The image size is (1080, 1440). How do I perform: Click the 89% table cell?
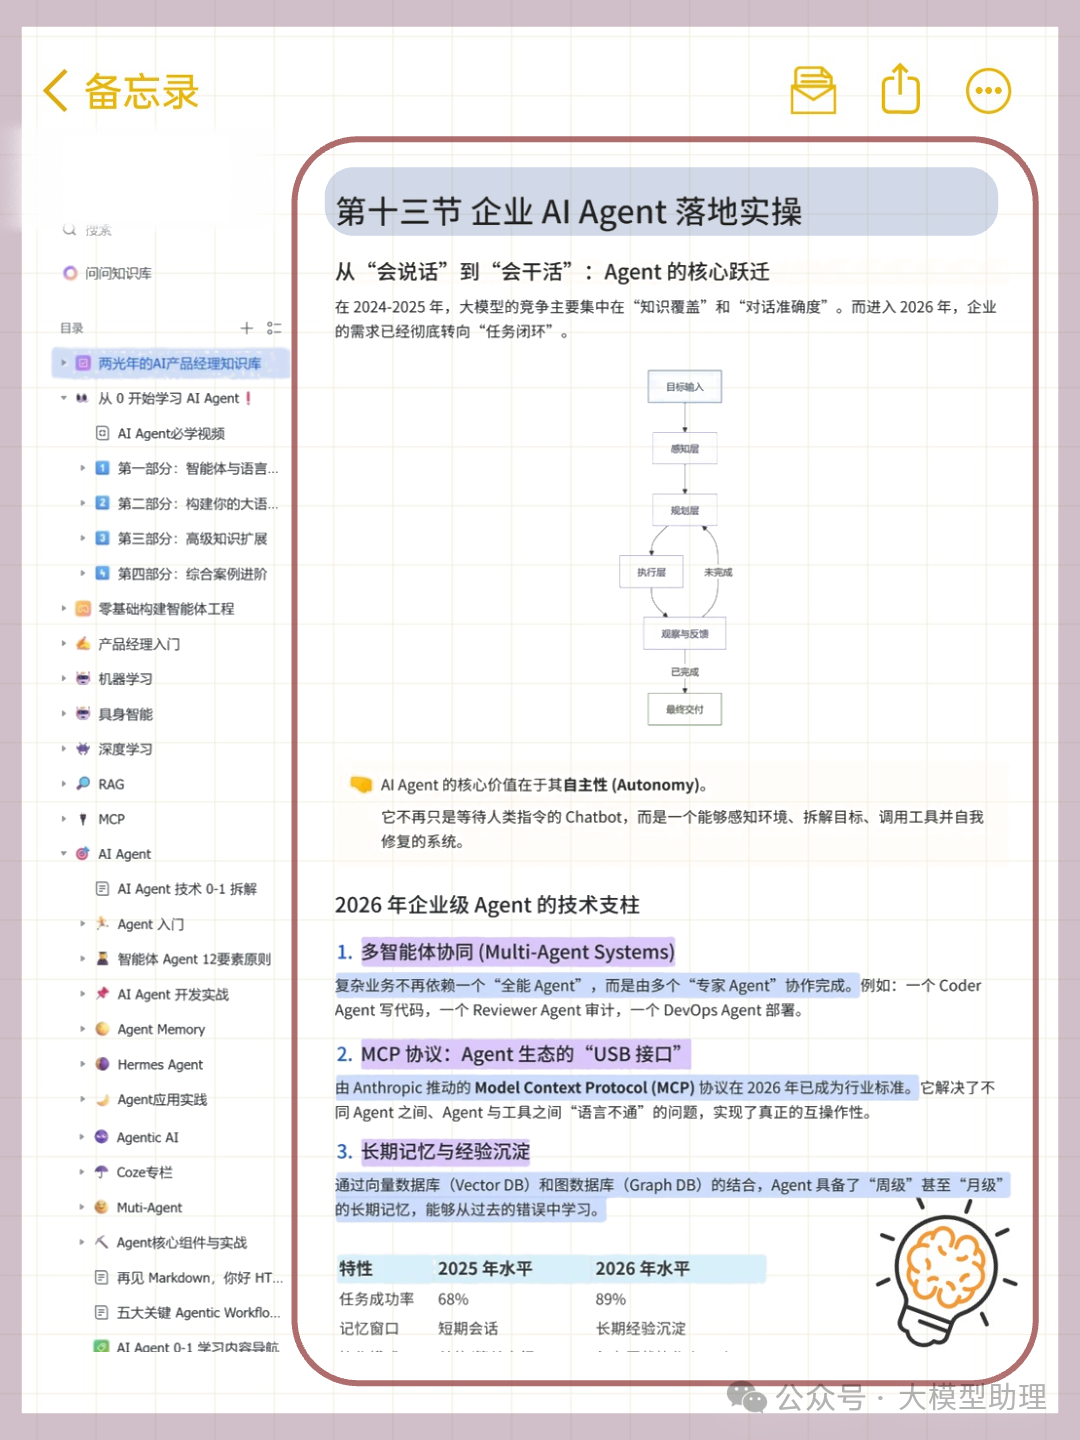click(x=611, y=1299)
